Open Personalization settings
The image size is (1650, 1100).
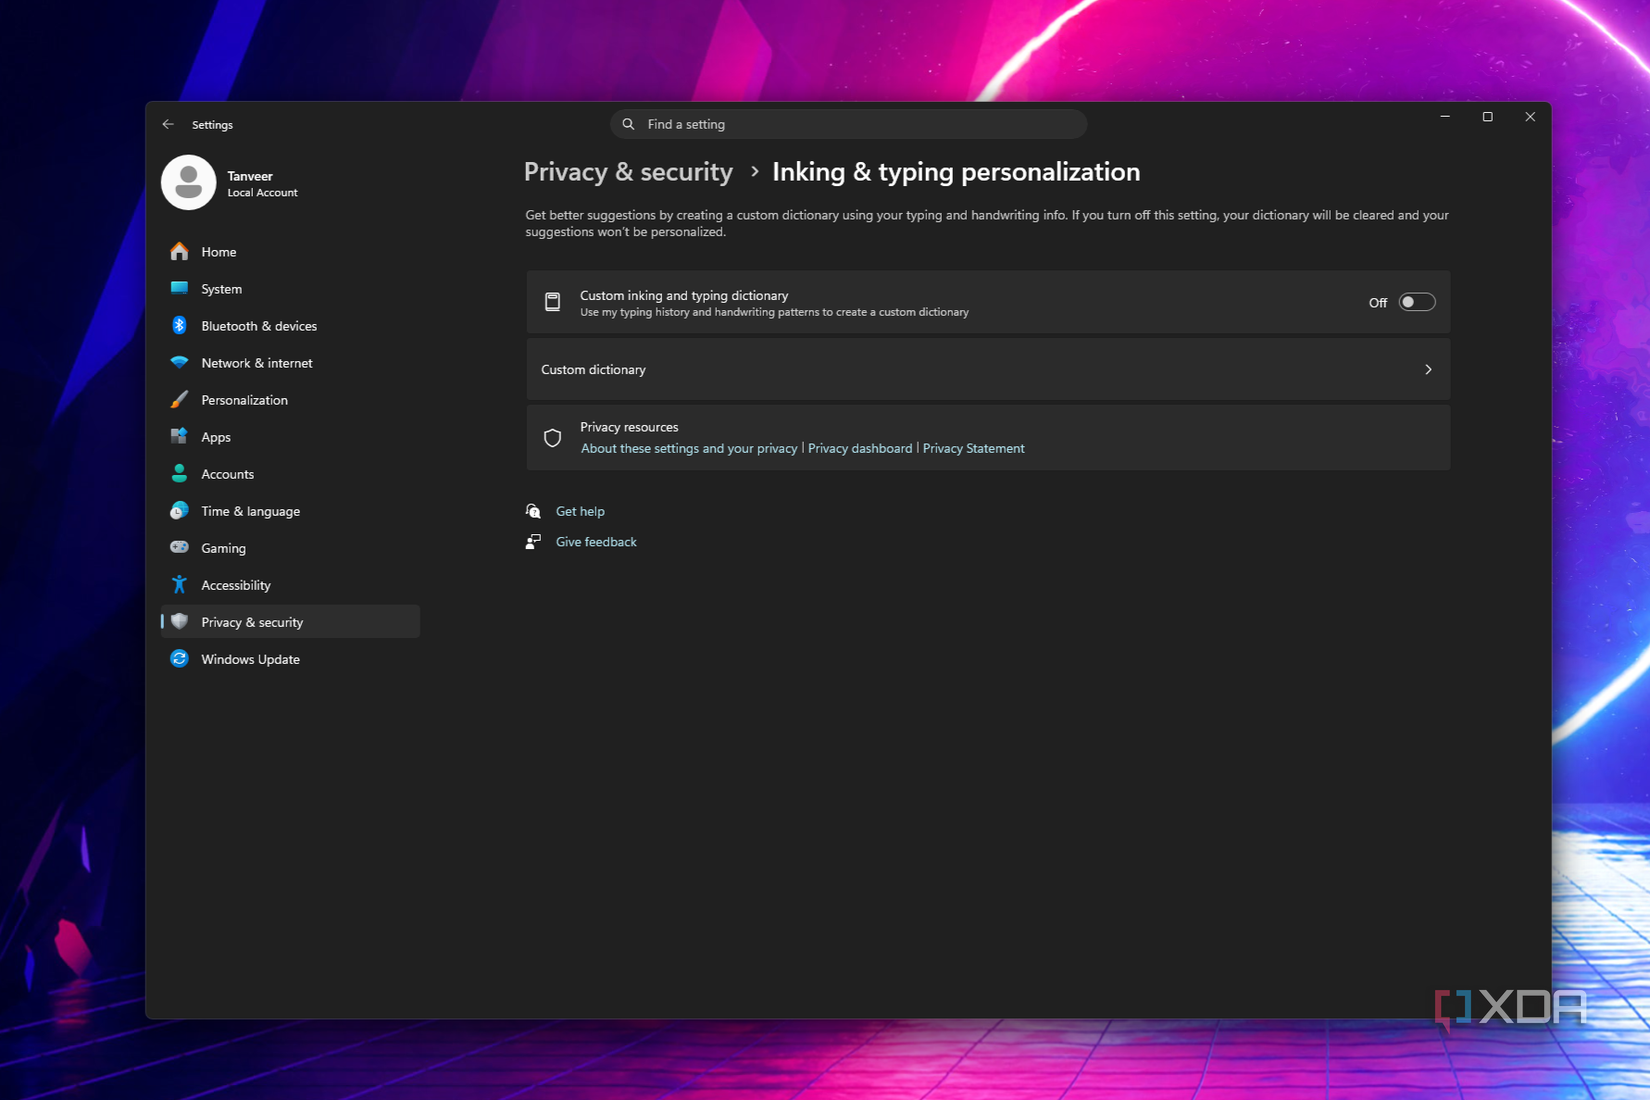[x=290, y=399]
